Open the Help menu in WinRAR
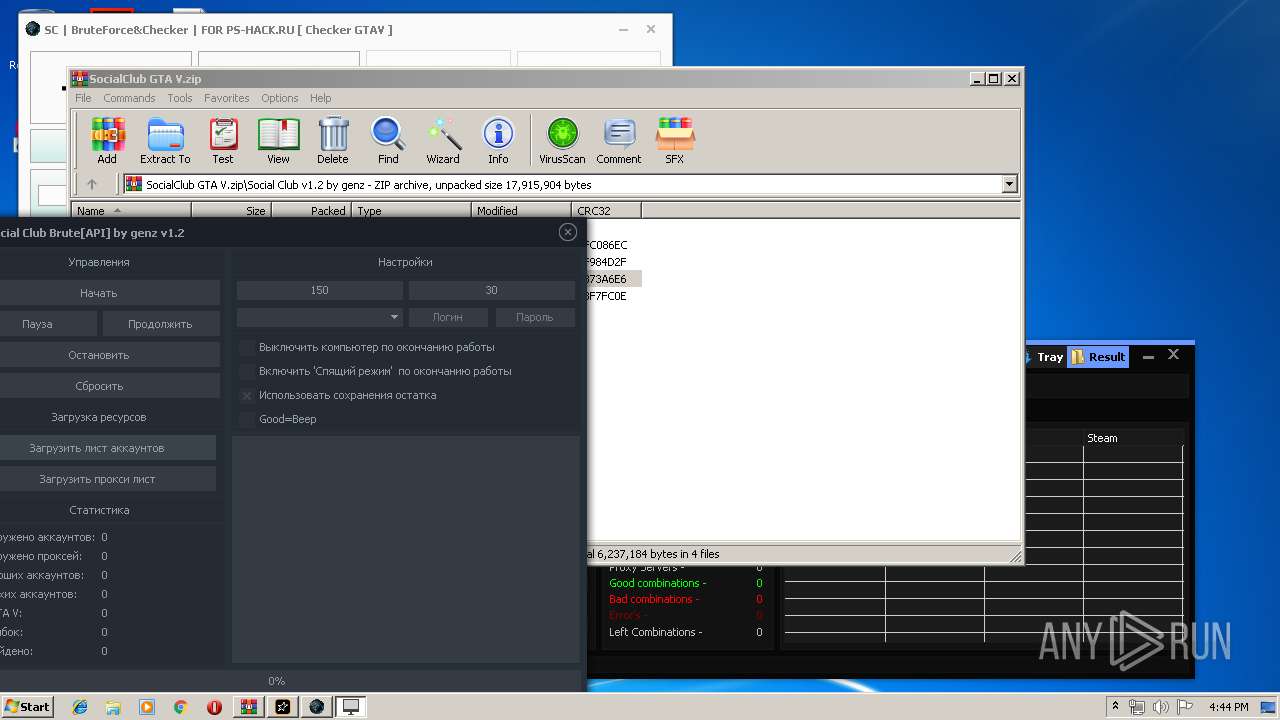This screenshot has width=1280, height=720. (321, 98)
